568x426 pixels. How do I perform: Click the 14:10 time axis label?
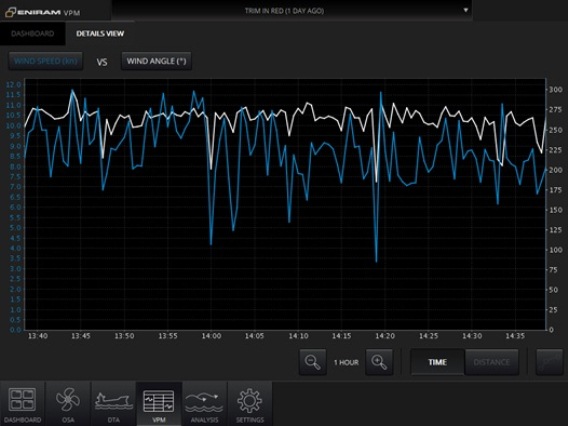pos(298,336)
